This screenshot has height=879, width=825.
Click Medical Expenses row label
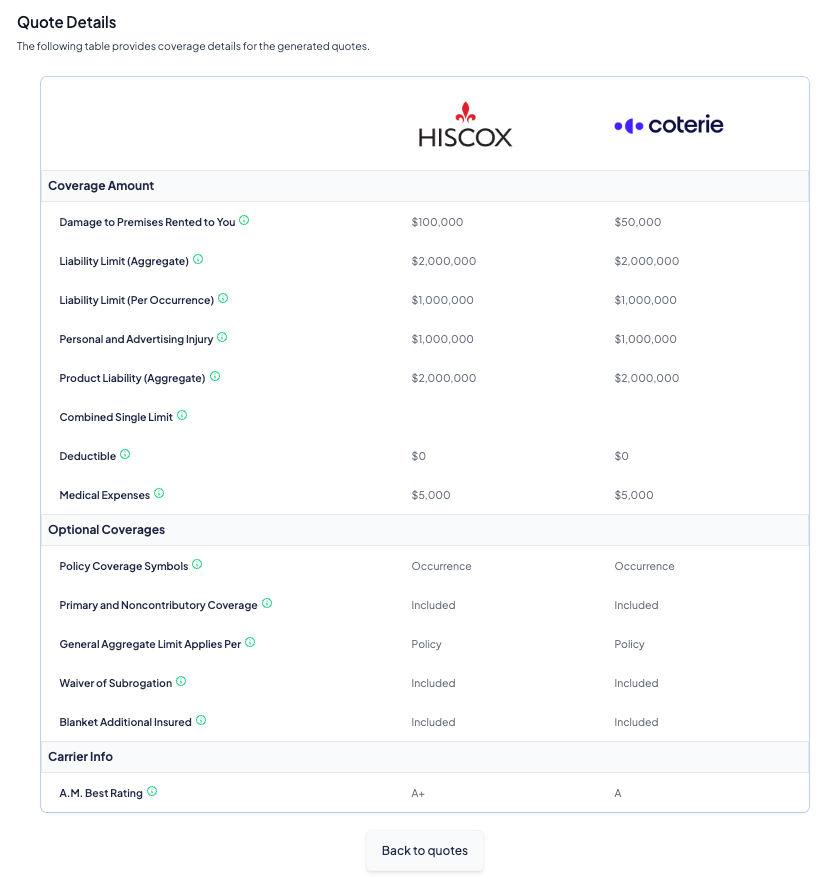pos(105,495)
